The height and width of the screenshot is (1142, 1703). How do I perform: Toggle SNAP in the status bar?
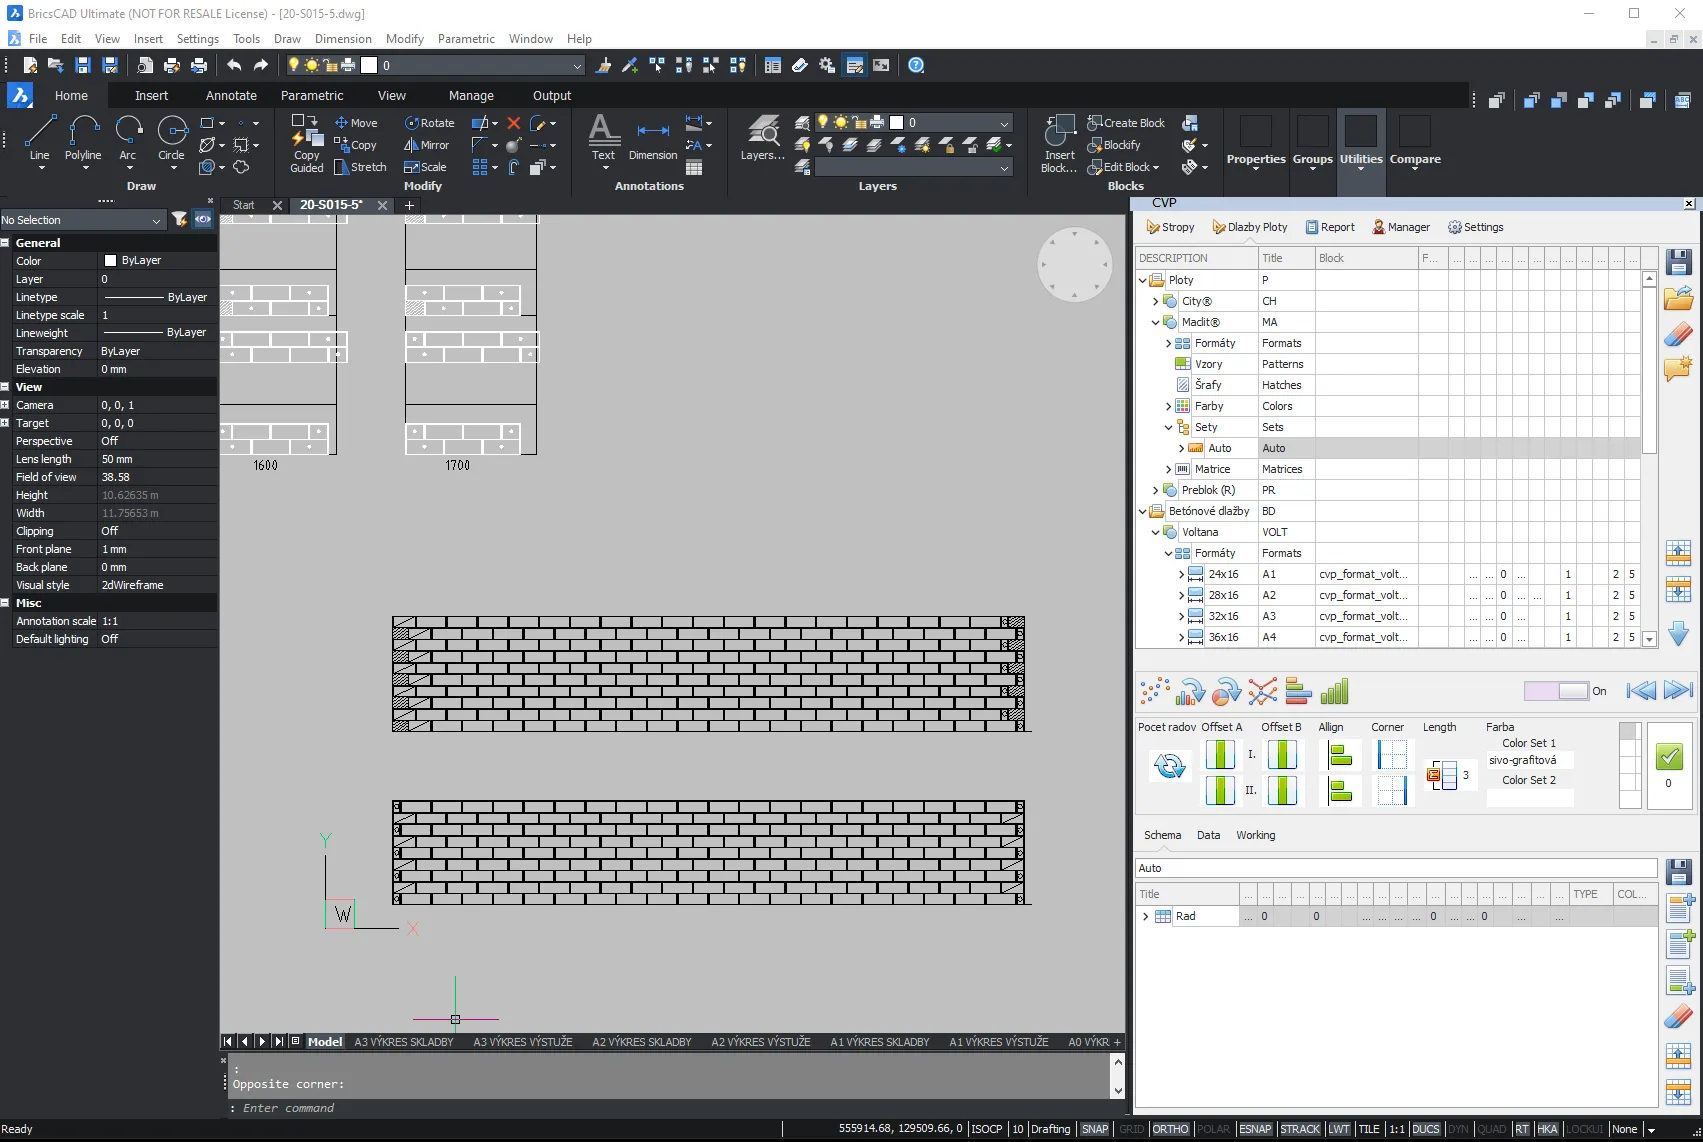click(1095, 1129)
